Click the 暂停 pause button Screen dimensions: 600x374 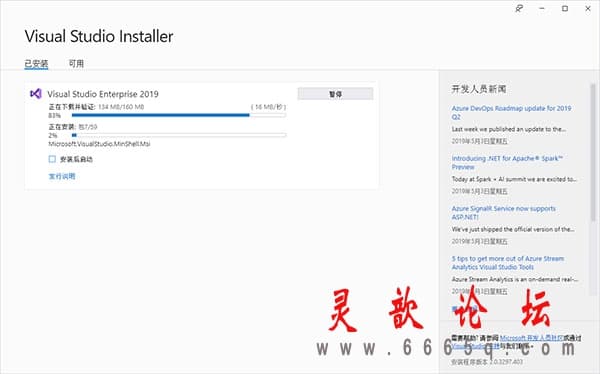335,94
